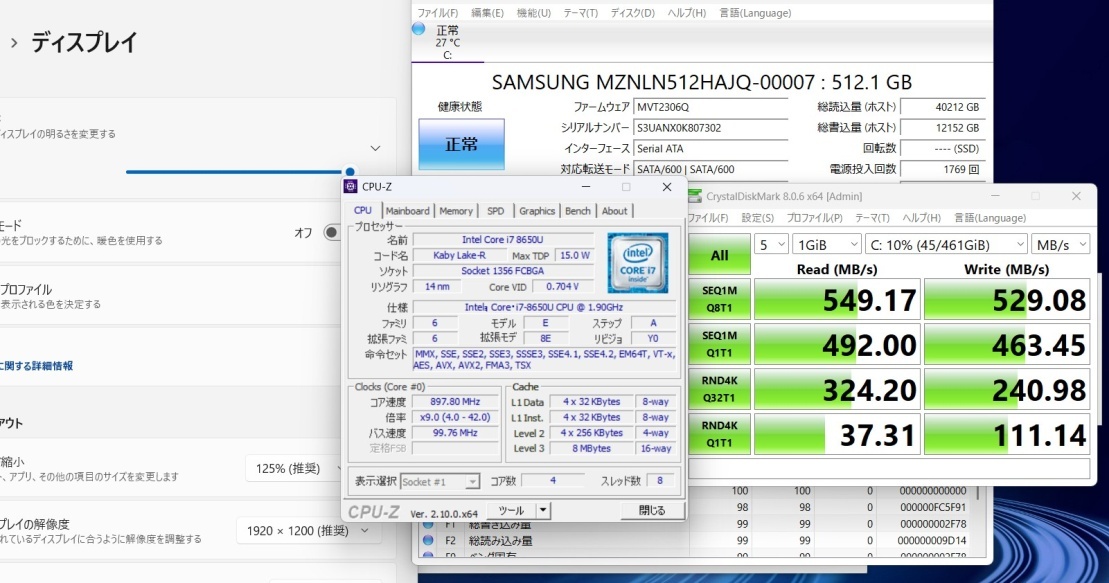Switch to the Bench tab in CPU-Z
1109x583 pixels.
(578, 211)
